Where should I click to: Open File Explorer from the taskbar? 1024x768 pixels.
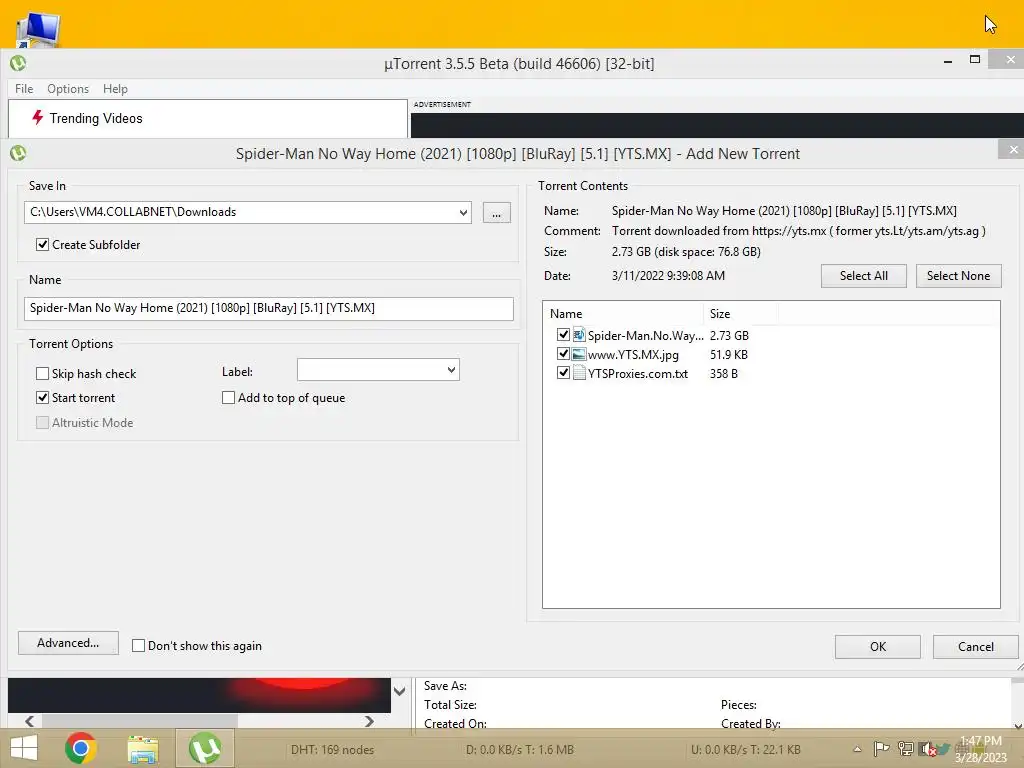click(143, 749)
